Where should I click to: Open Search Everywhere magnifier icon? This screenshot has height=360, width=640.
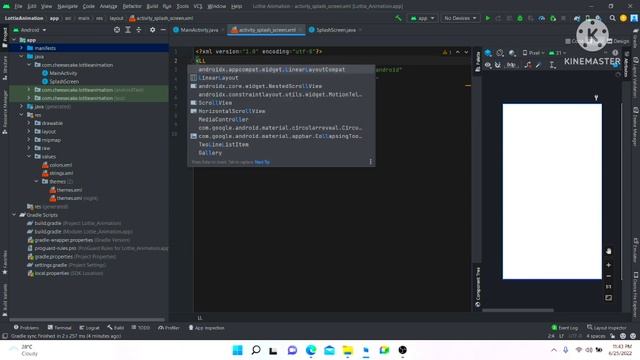point(612,18)
